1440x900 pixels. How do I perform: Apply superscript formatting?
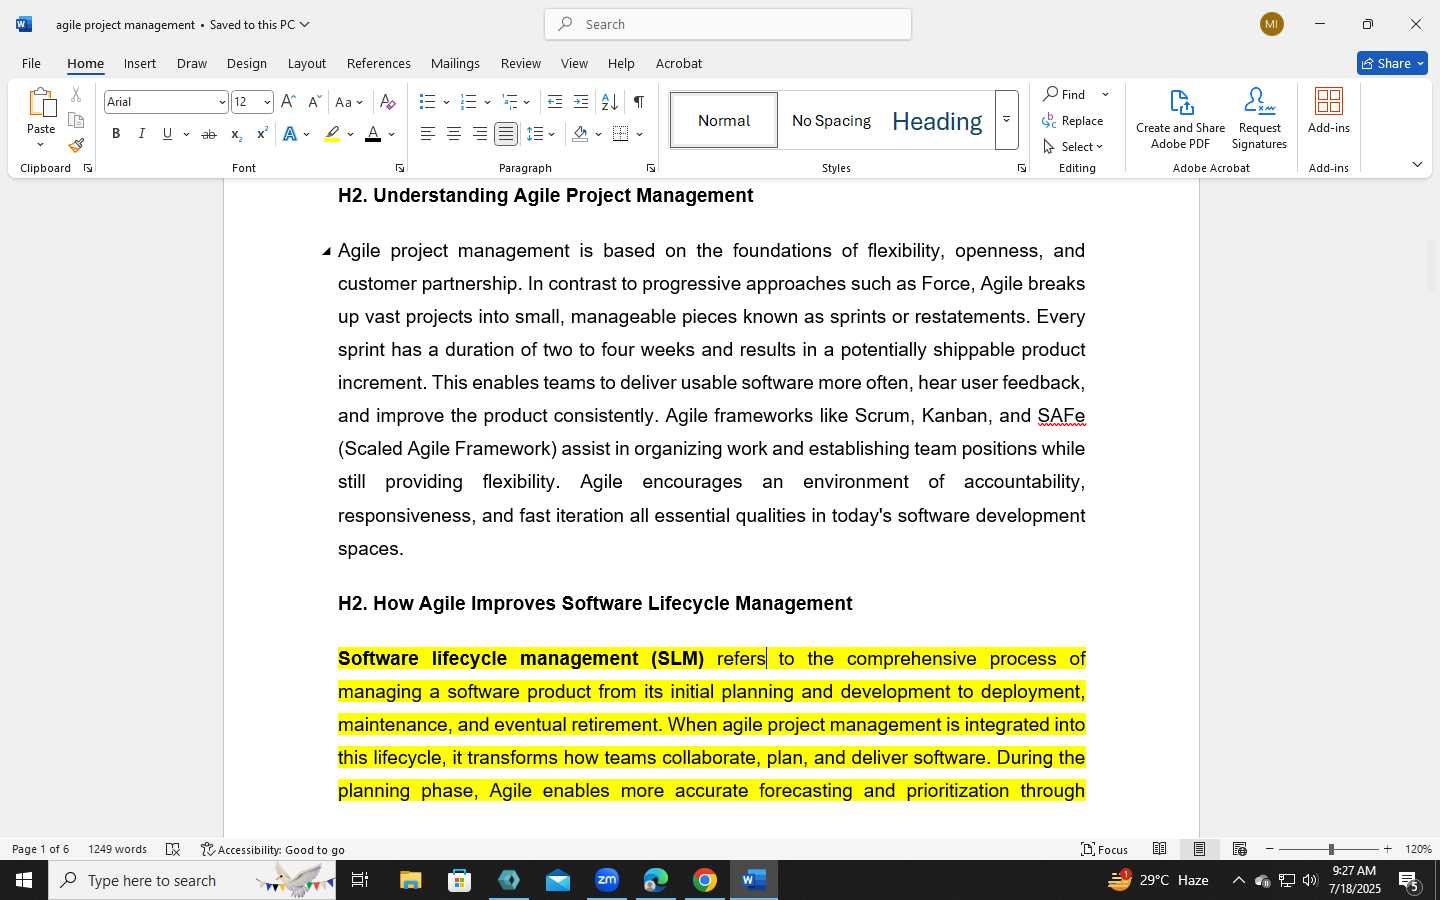click(x=262, y=134)
